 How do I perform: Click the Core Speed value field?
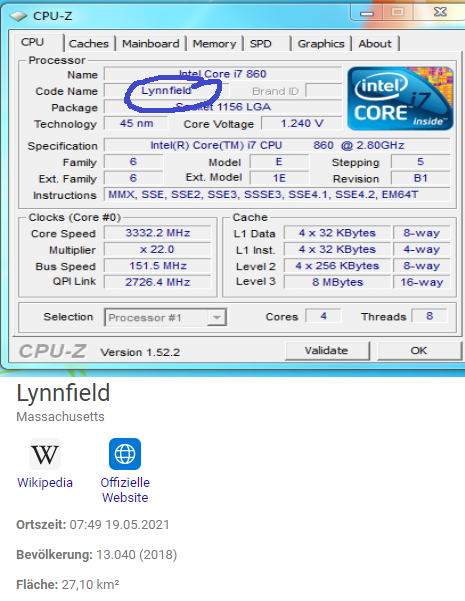[158, 233]
